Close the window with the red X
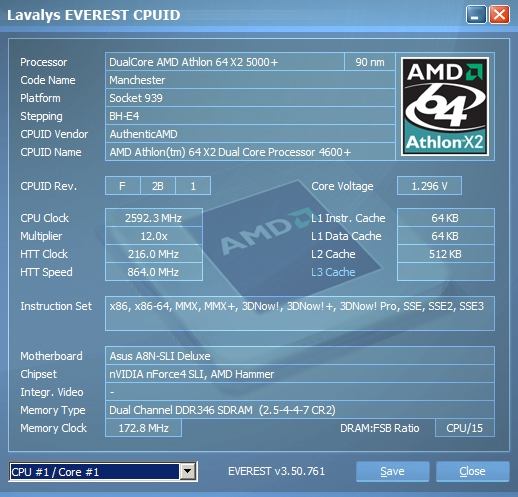The height and width of the screenshot is (497, 518). (499, 15)
